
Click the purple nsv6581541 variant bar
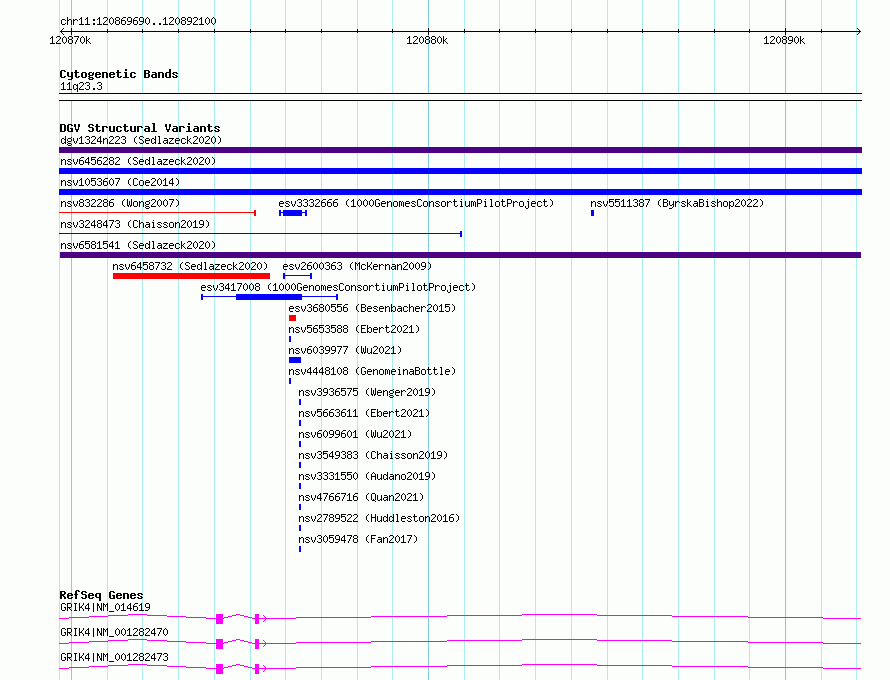pyautogui.click(x=460, y=255)
